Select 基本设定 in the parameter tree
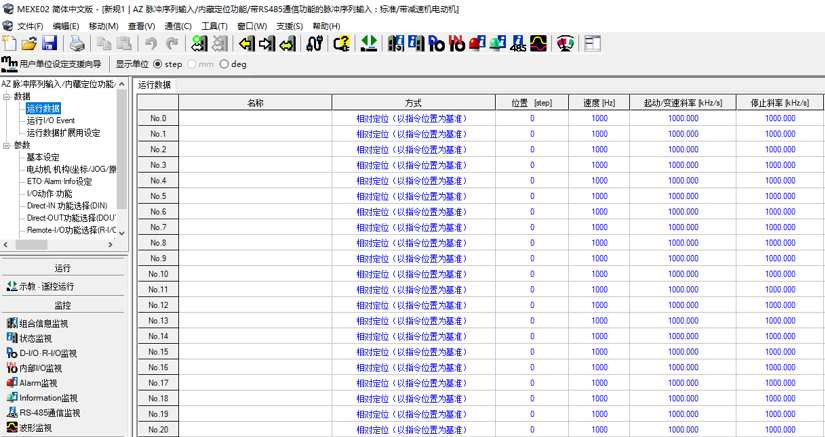Viewport: 825px width, 437px height. [x=43, y=157]
